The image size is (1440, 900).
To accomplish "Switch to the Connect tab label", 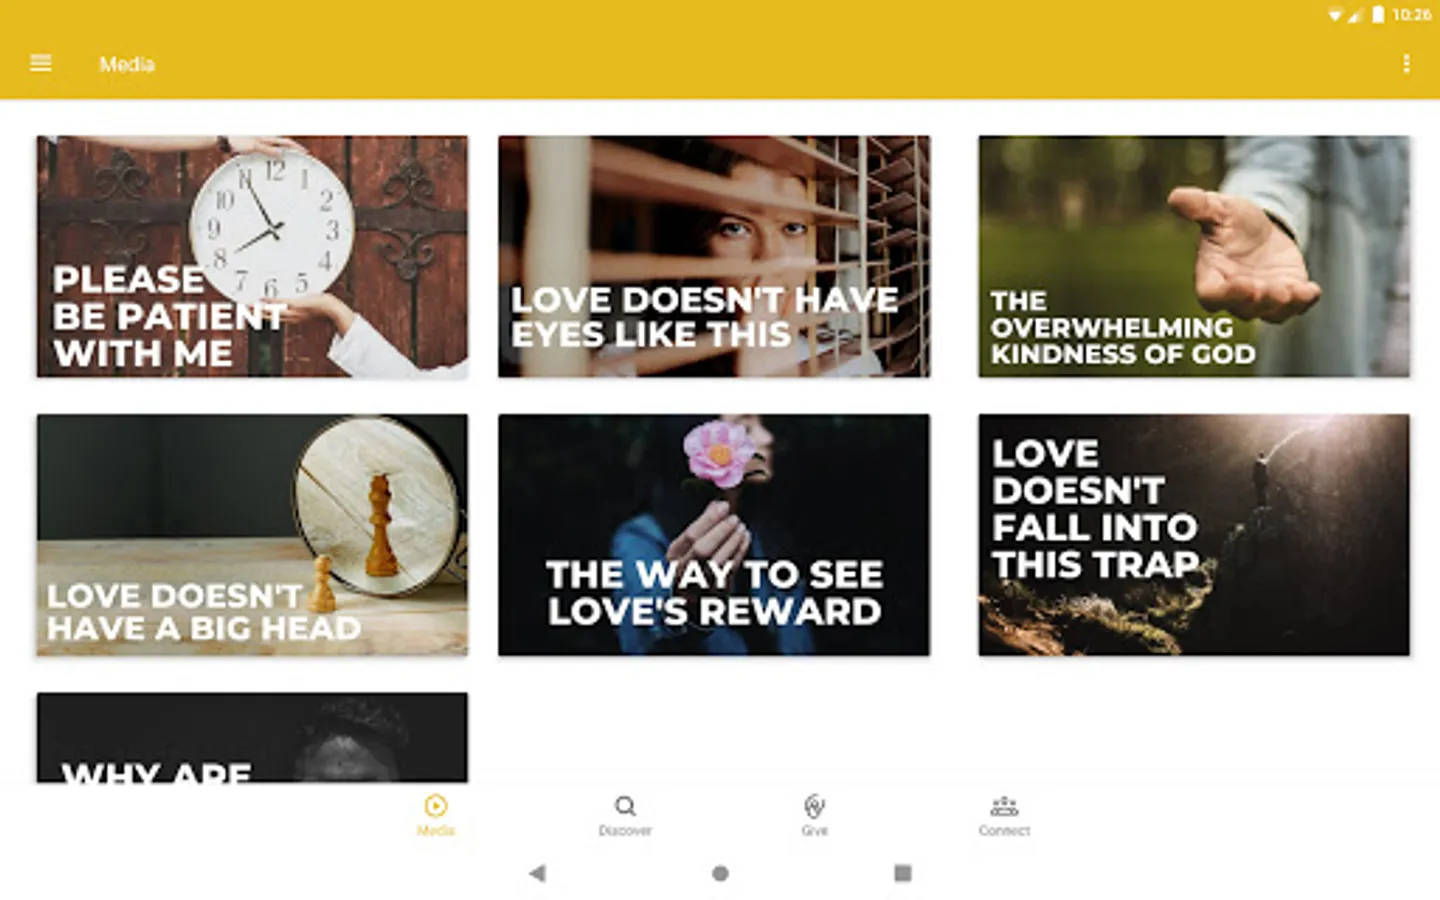I will [1004, 831].
